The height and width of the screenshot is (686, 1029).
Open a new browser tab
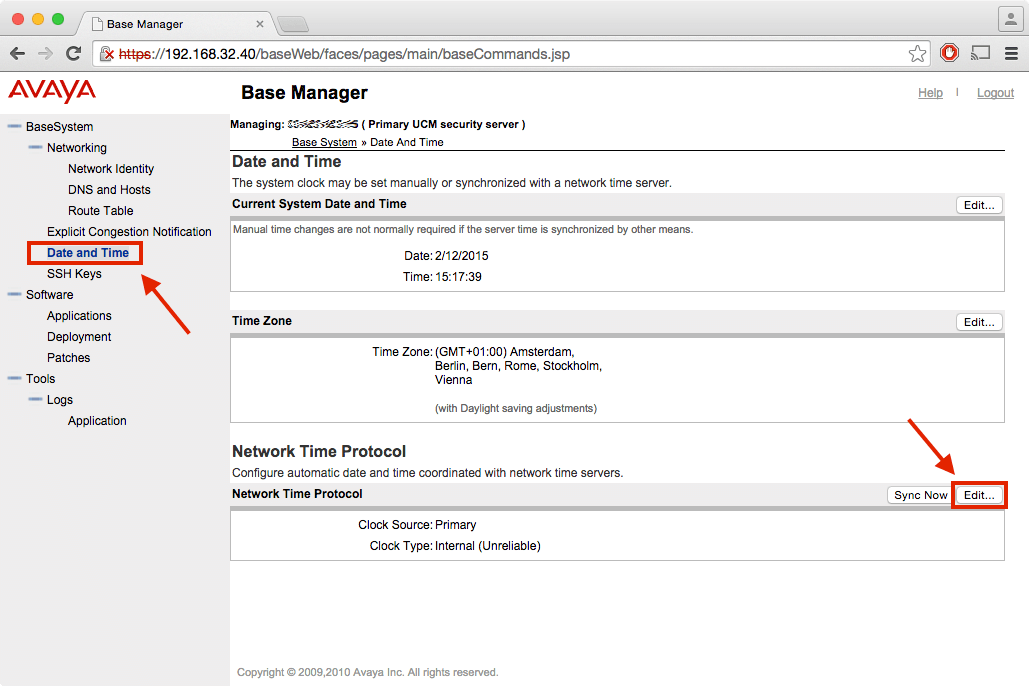293,24
